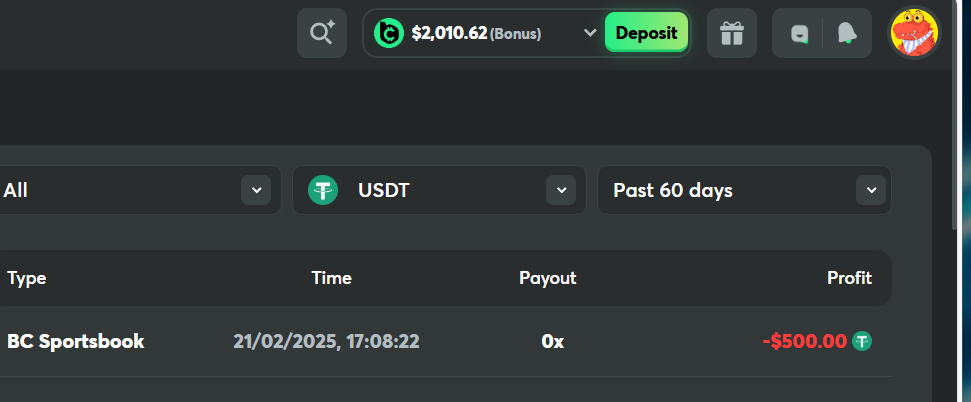Image resolution: width=971 pixels, height=402 pixels.
Task: Open the All filter dropdown
Action: pyautogui.click(x=256, y=190)
